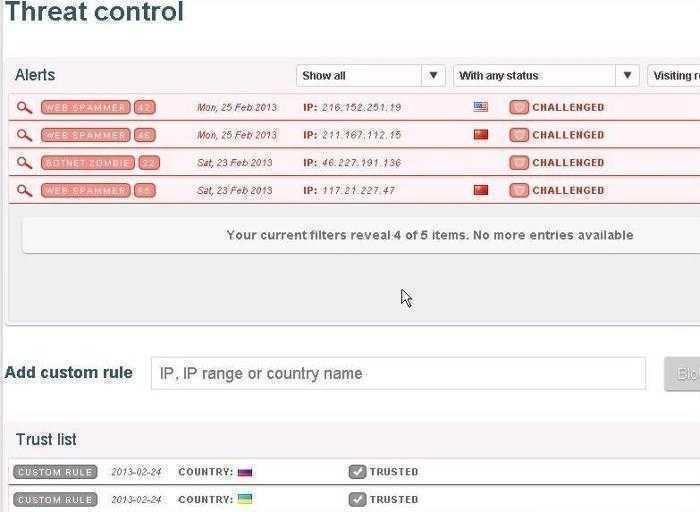Click the Add custom rule label
The width and height of the screenshot is (700, 512).
69,373
